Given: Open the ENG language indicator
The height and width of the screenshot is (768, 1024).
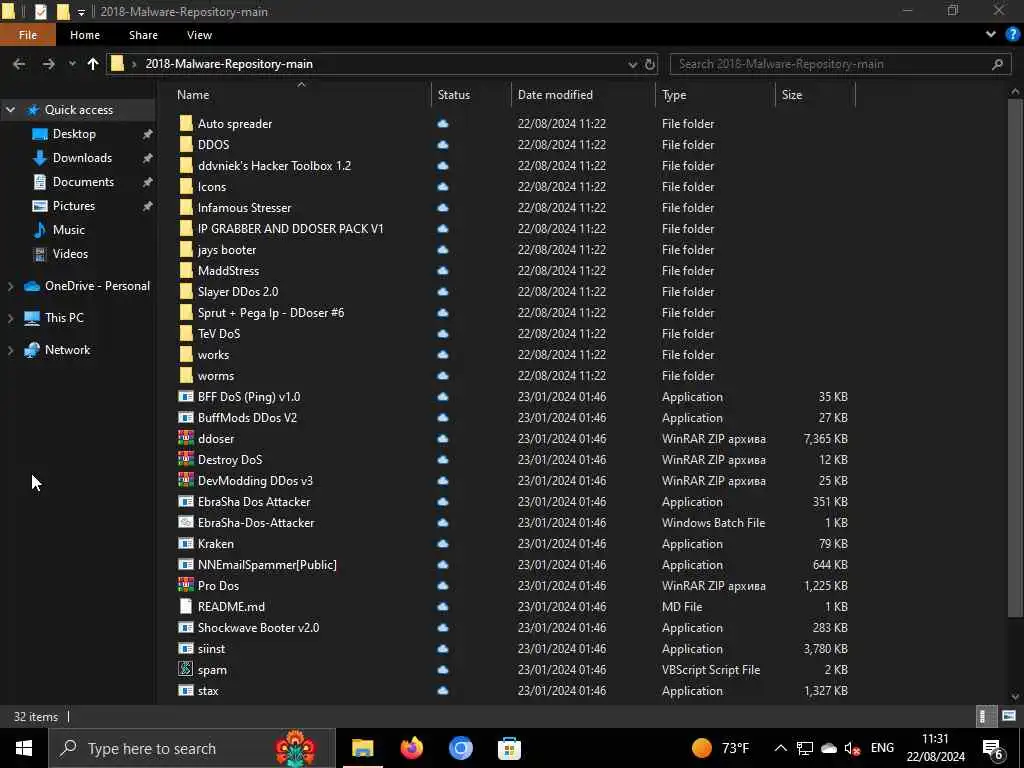Looking at the screenshot, I should (882, 748).
